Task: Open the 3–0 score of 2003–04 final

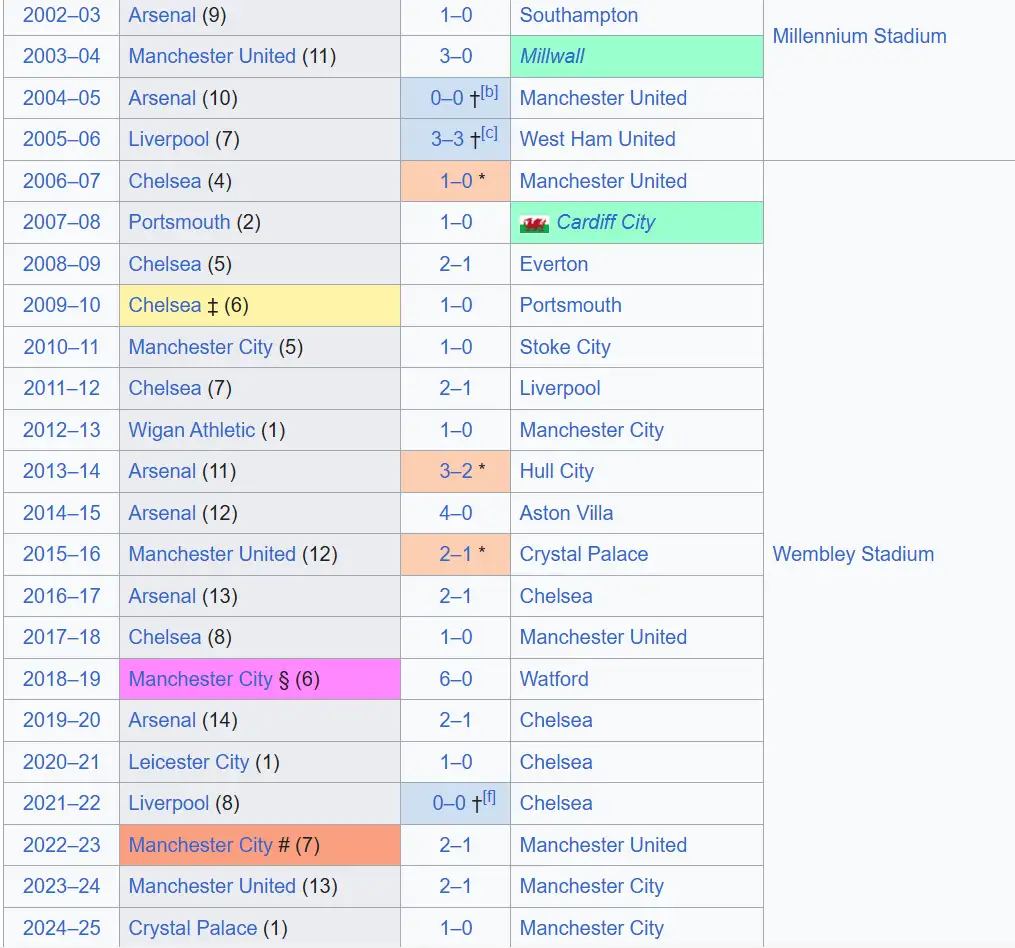Action: click(455, 56)
